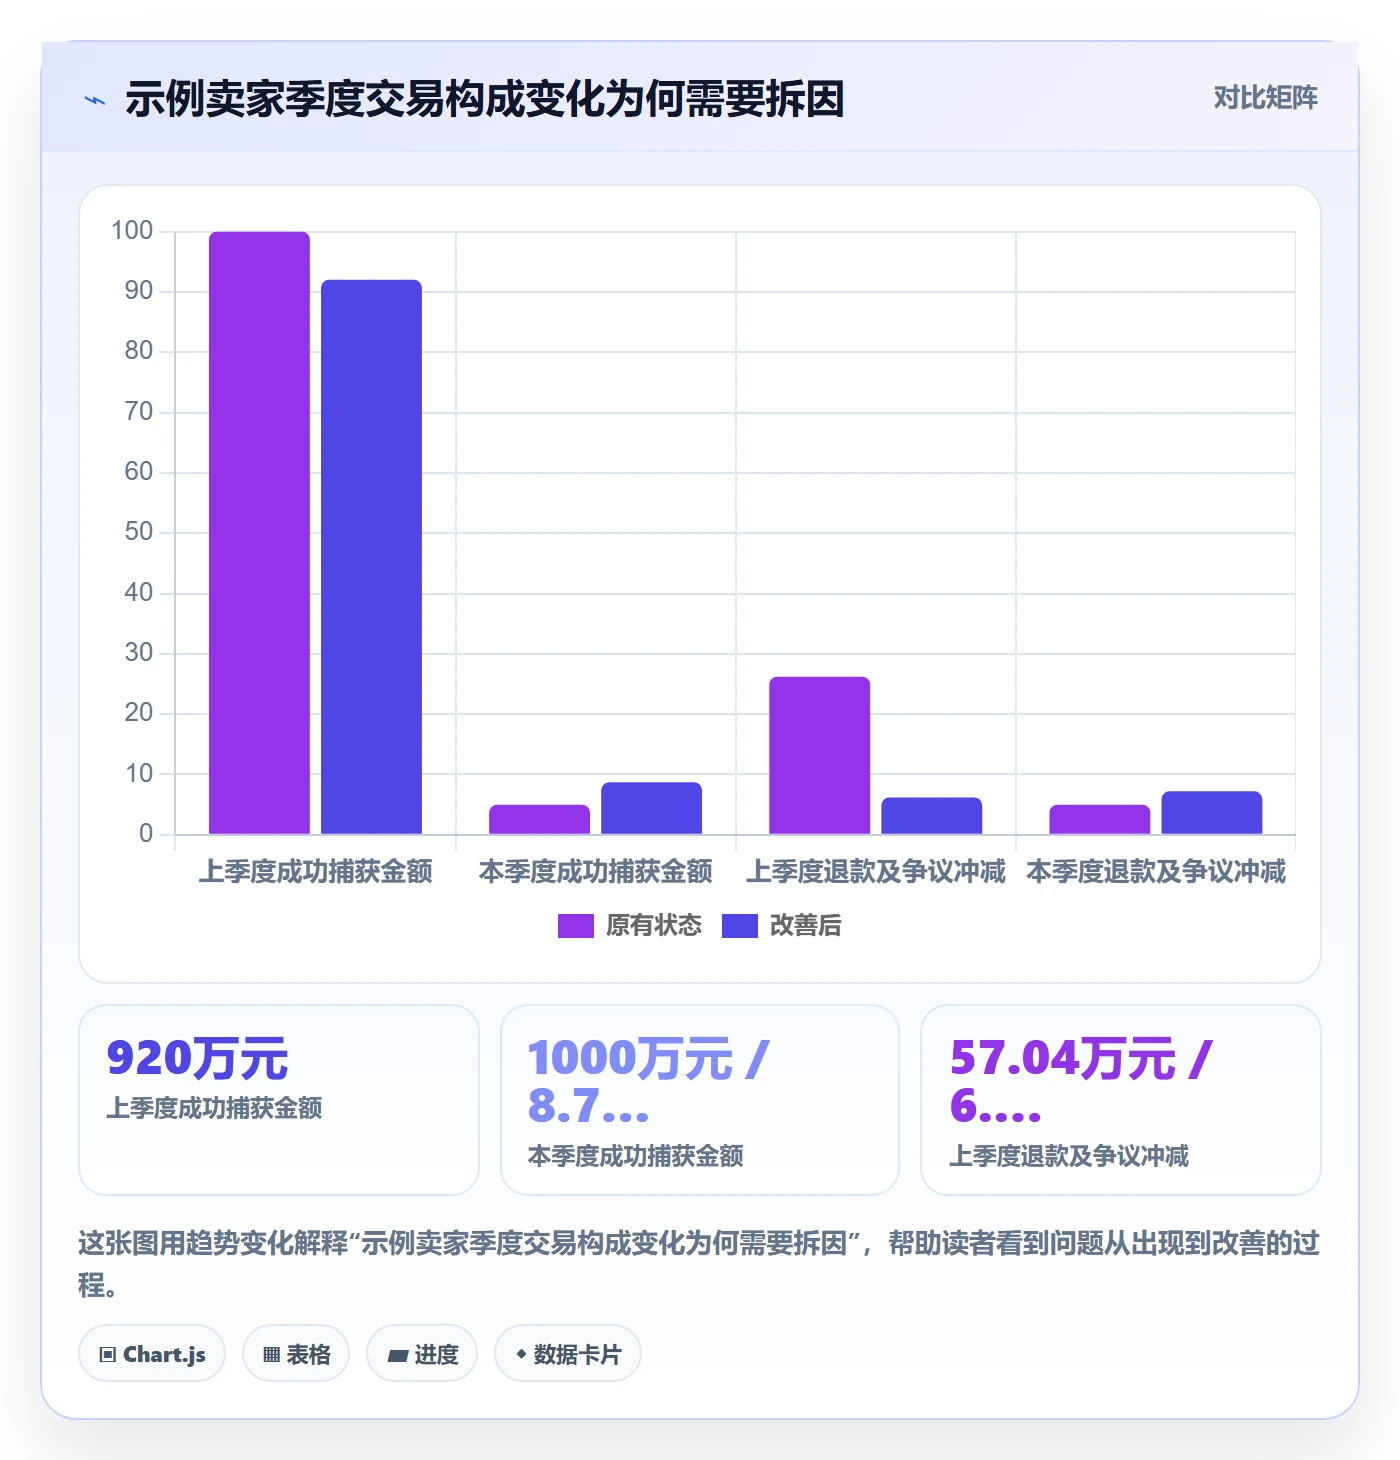Click the 本季度成功捕获金额 axis label
The image size is (1400, 1460).
pyautogui.click(x=596, y=872)
